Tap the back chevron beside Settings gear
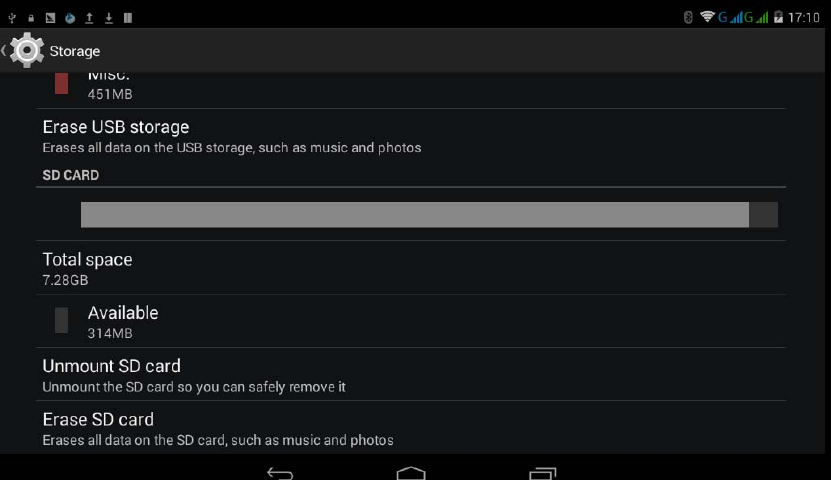Image resolution: width=831 pixels, height=480 pixels. pos(4,51)
